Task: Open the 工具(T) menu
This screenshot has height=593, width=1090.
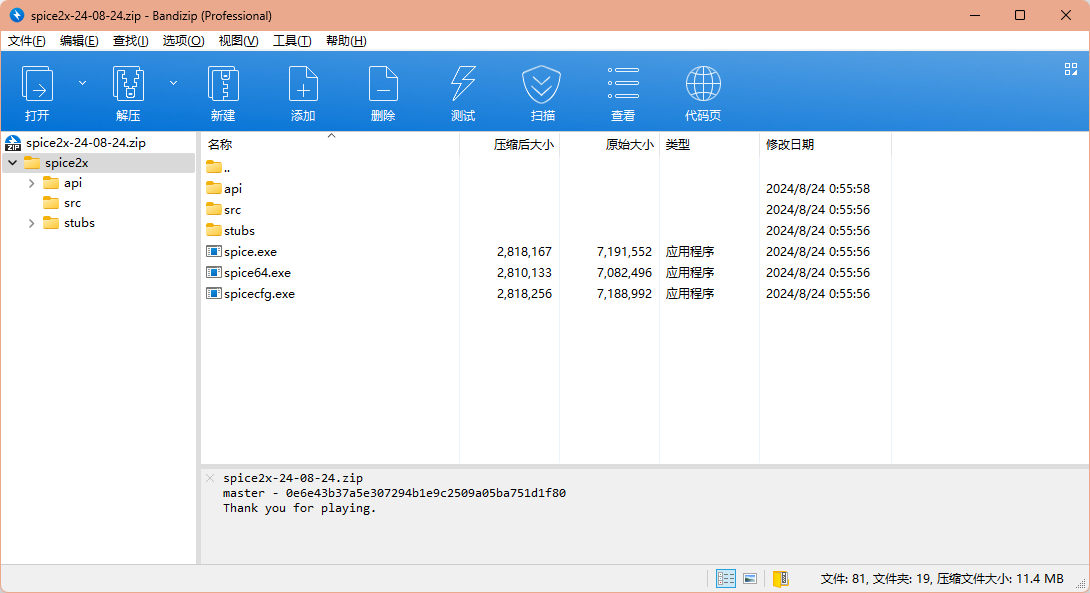Action: click(x=291, y=41)
